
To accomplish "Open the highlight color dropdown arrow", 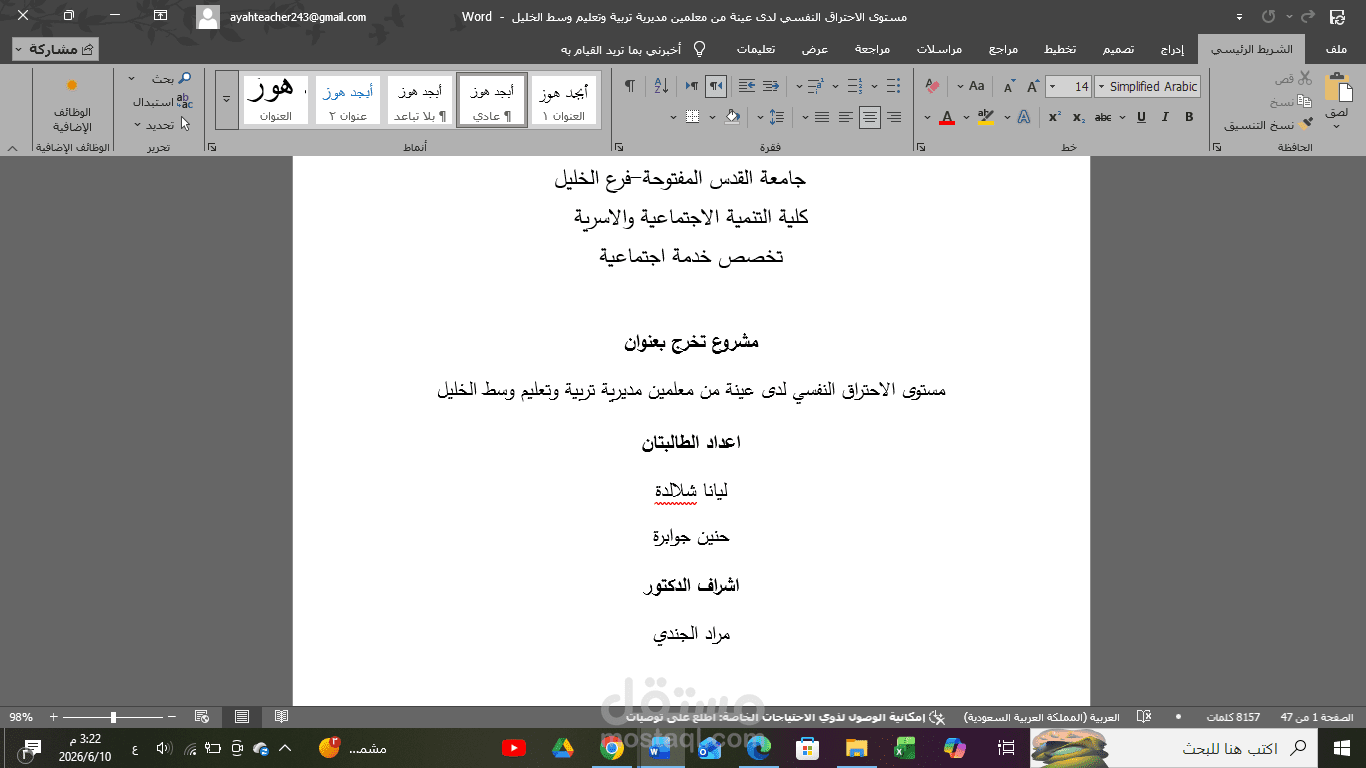I will click(x=968, y=118).
